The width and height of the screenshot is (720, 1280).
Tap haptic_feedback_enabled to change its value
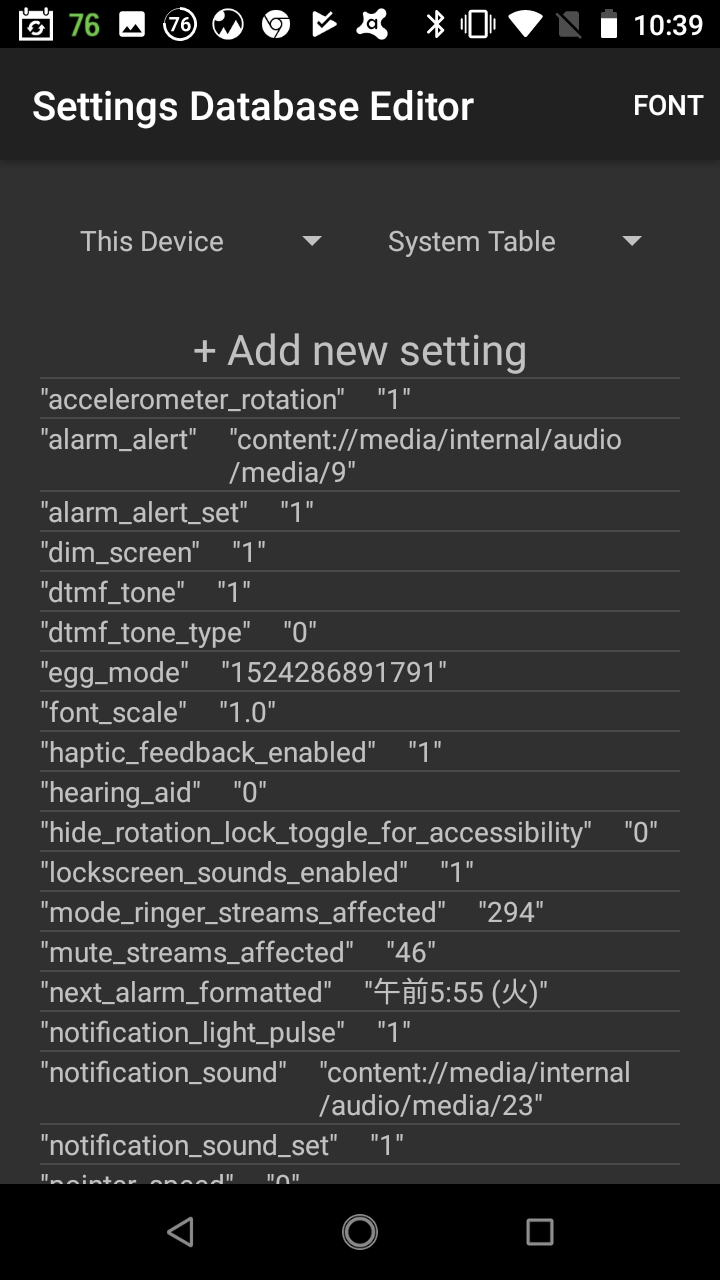tap(360, 751)
